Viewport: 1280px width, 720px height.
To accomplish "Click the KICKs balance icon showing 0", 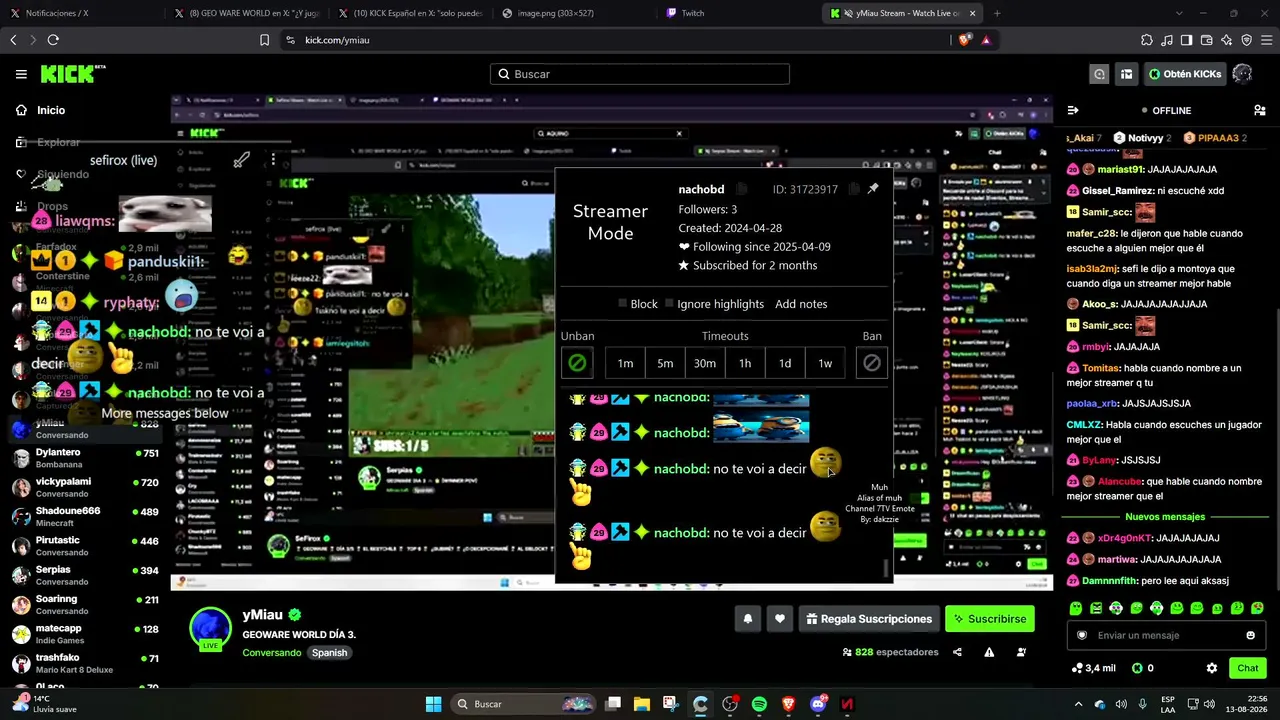I will tap(1142, 668).
